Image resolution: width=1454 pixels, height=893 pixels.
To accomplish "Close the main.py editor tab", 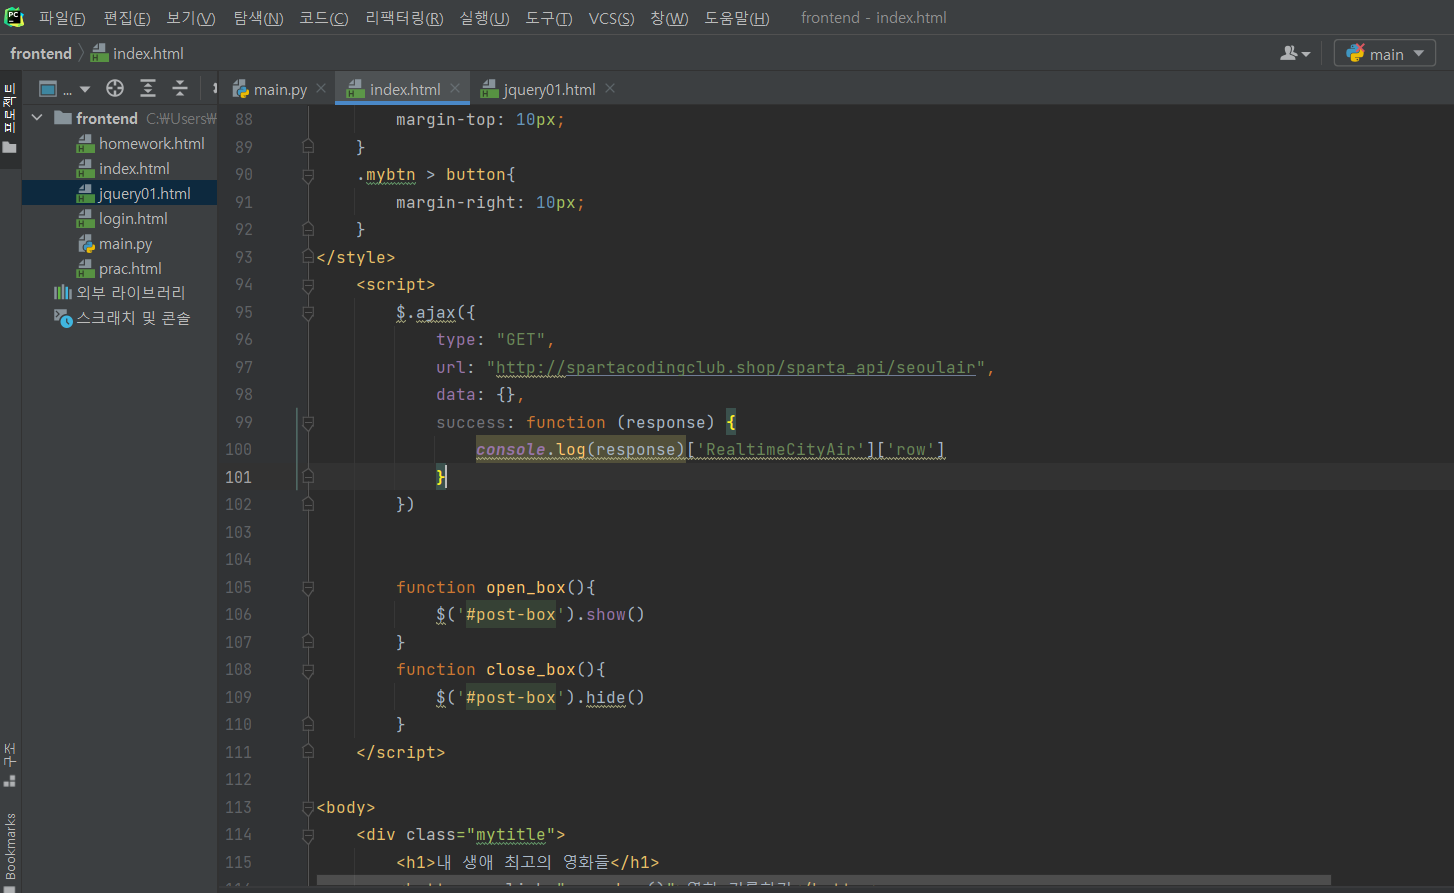I will (x=321, y=88).
